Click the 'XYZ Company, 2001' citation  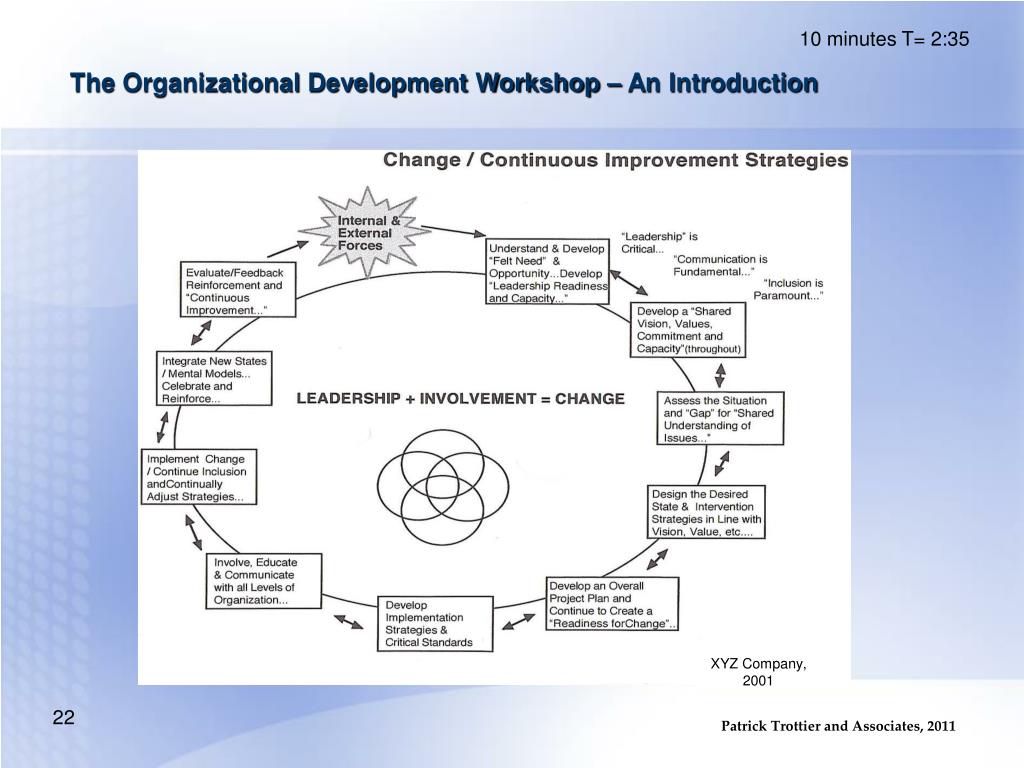coord(758,672)
